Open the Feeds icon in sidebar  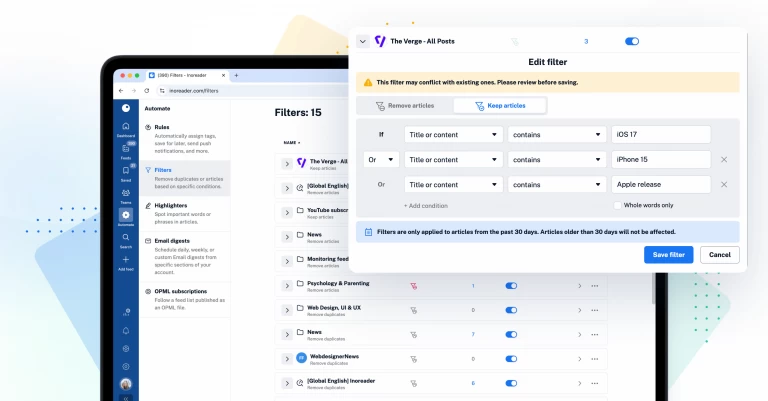pos(126,150)
